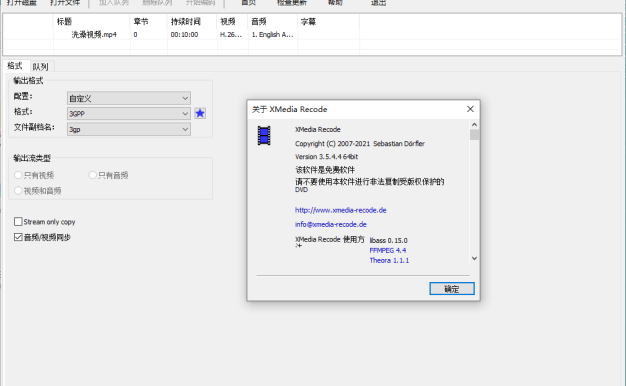Click the 确定 button in the About dialog
The height and width of the screenshot is (386, 626).
452,289
